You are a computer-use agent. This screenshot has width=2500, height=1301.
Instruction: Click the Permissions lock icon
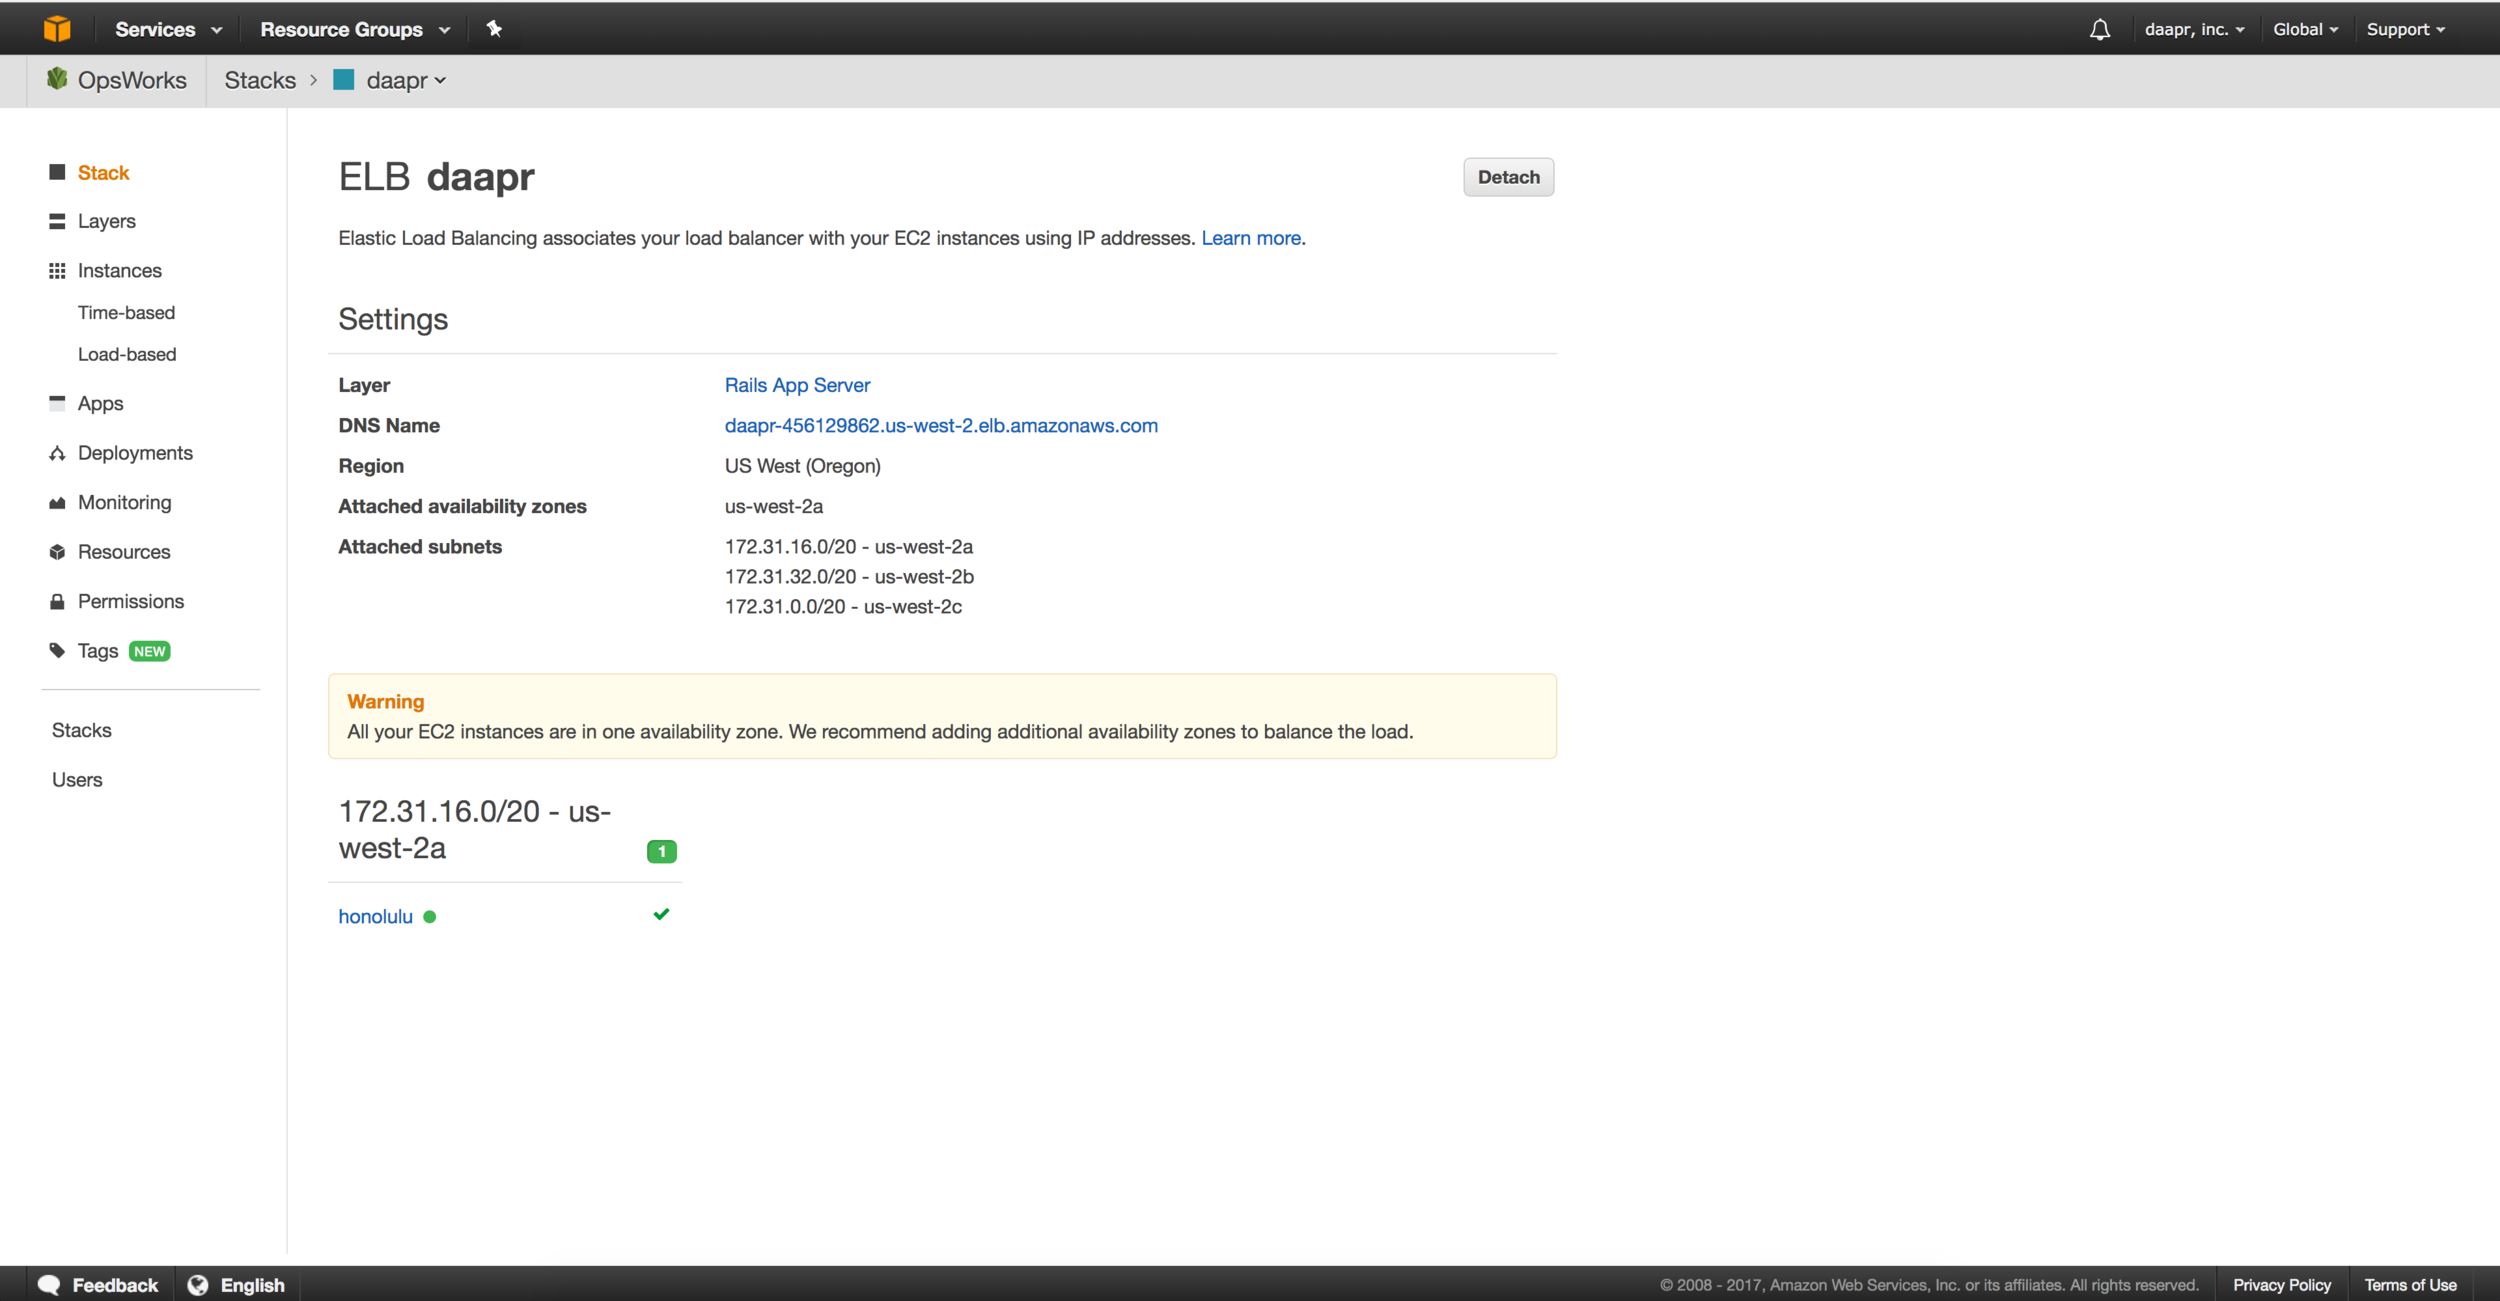click(57, 601)
